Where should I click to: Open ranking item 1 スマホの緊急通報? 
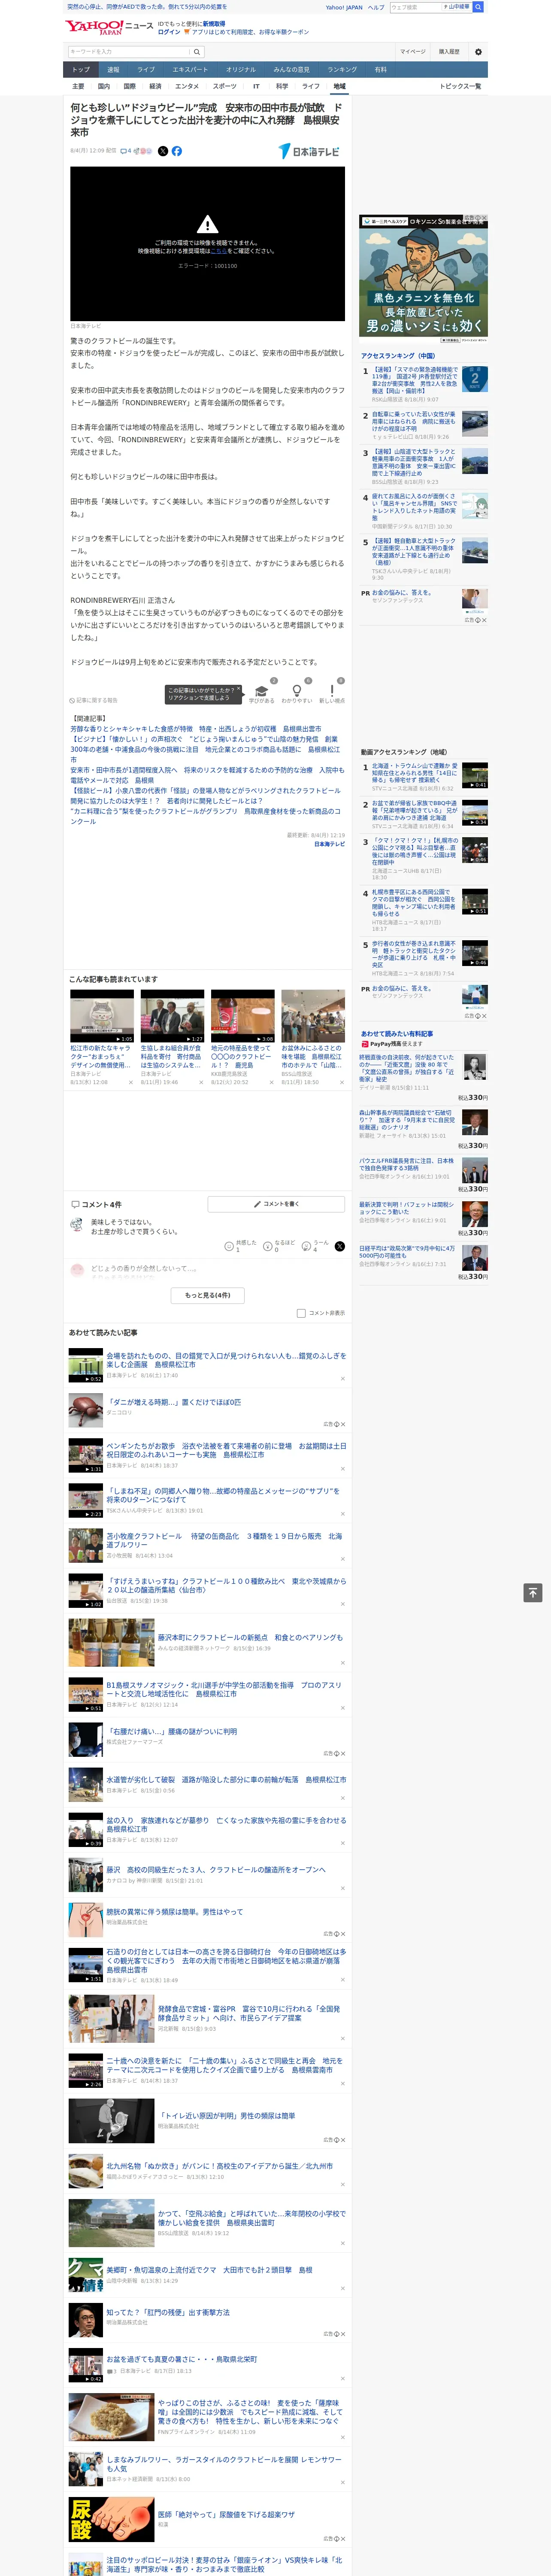click(x=414, y=381)
